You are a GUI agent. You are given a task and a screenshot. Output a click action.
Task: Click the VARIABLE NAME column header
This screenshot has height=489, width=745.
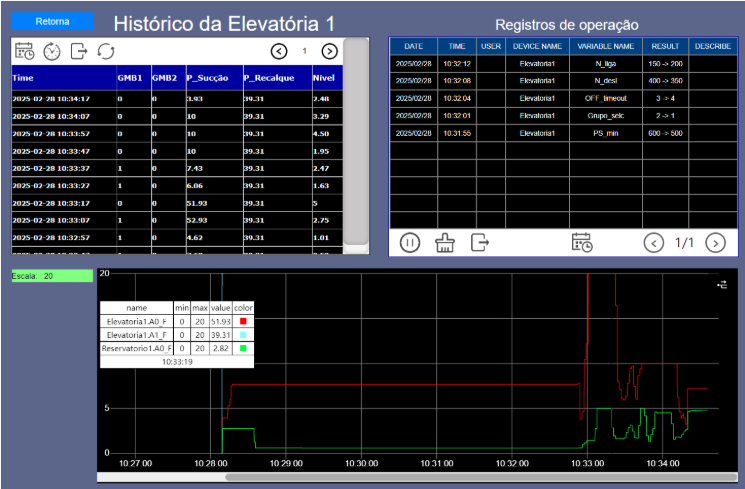coord(605,46)
